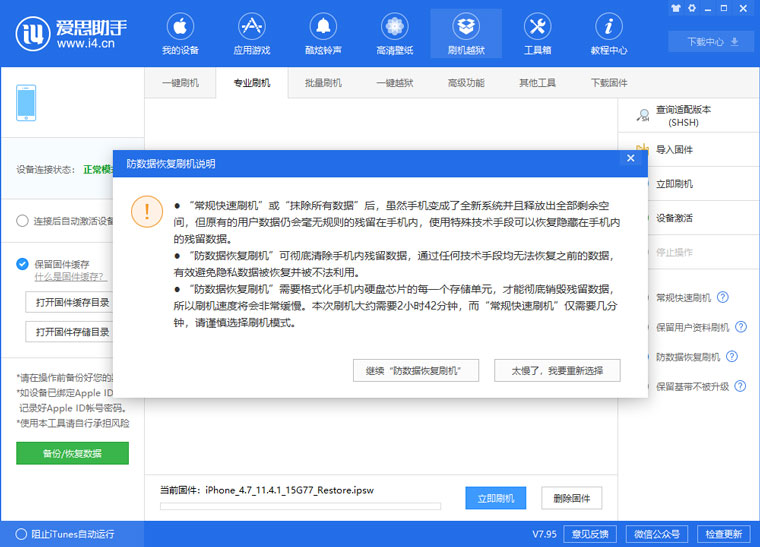
Task: Open settings gear icon in the title bar
Action: (x=692, y=8)
